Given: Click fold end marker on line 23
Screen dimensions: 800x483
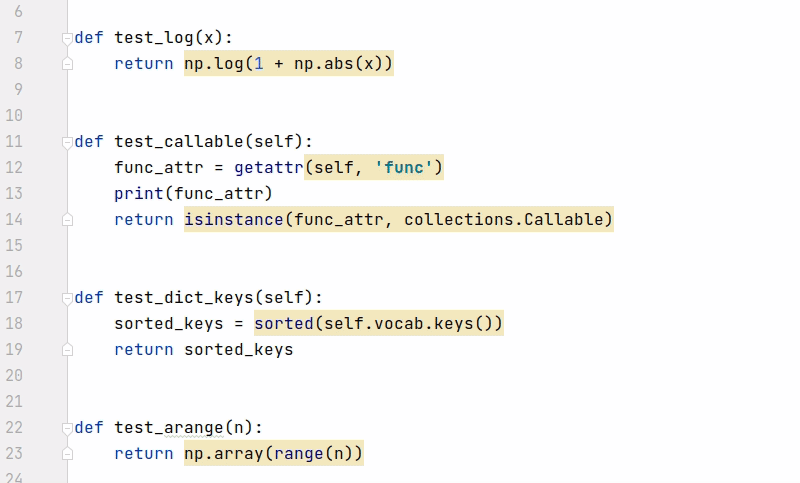Looking at the screenshot, I should click(67, 454).
